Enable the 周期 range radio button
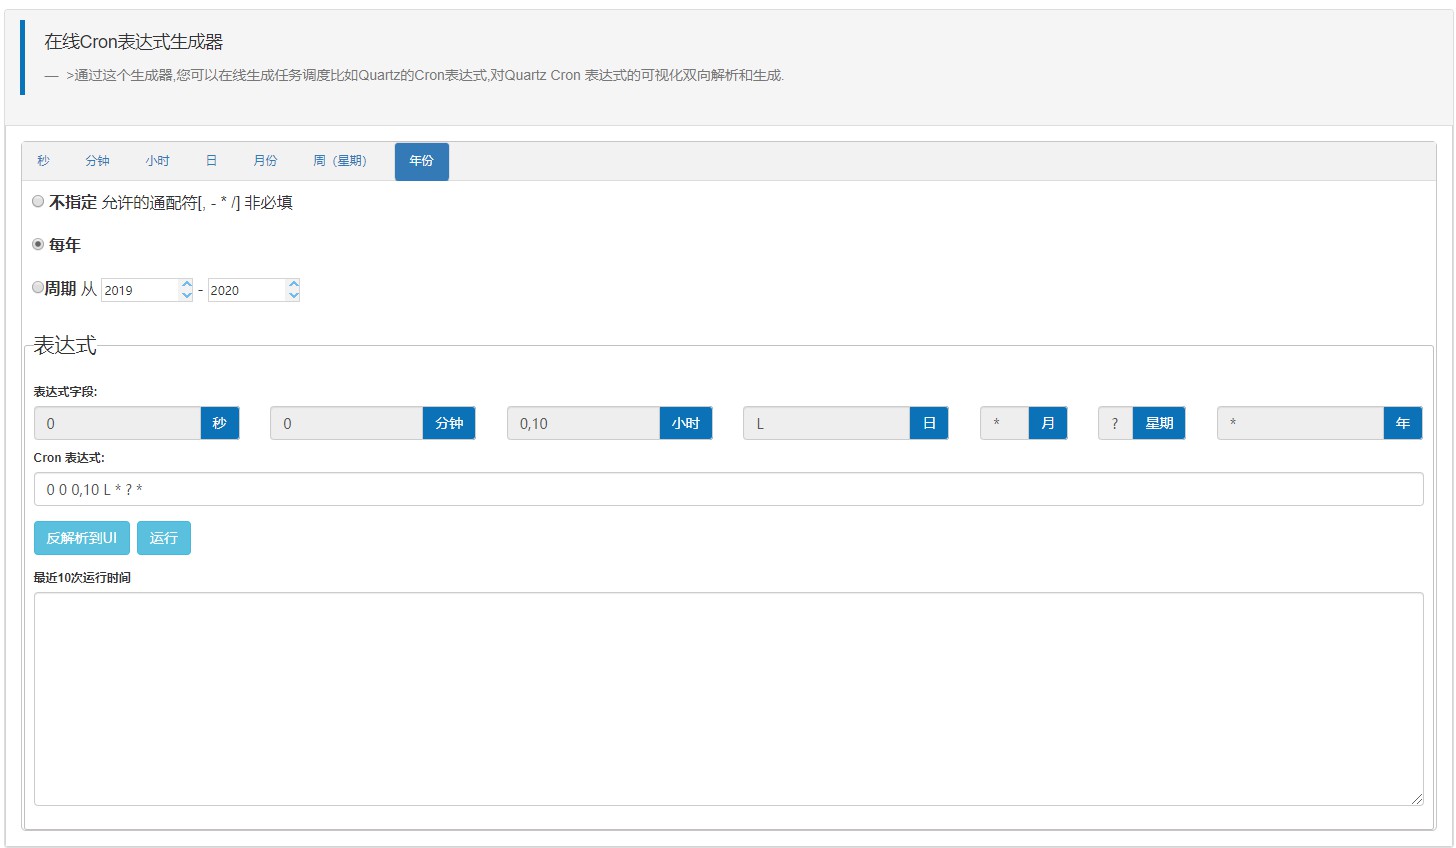 tap(38, 287)
